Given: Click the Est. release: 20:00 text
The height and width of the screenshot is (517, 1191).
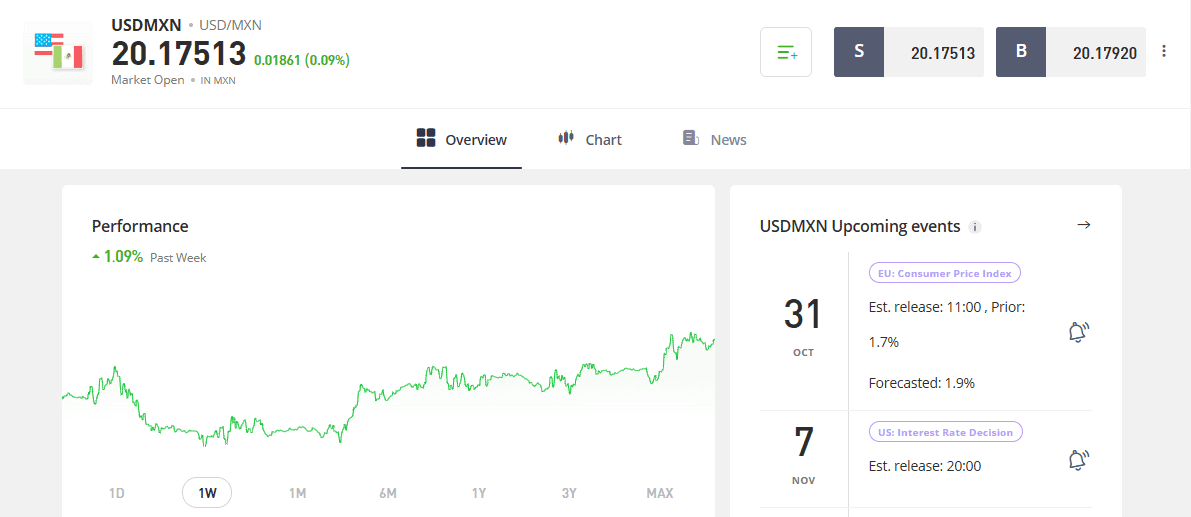Looking at the screenshot, I should click(x=924, y=466).
